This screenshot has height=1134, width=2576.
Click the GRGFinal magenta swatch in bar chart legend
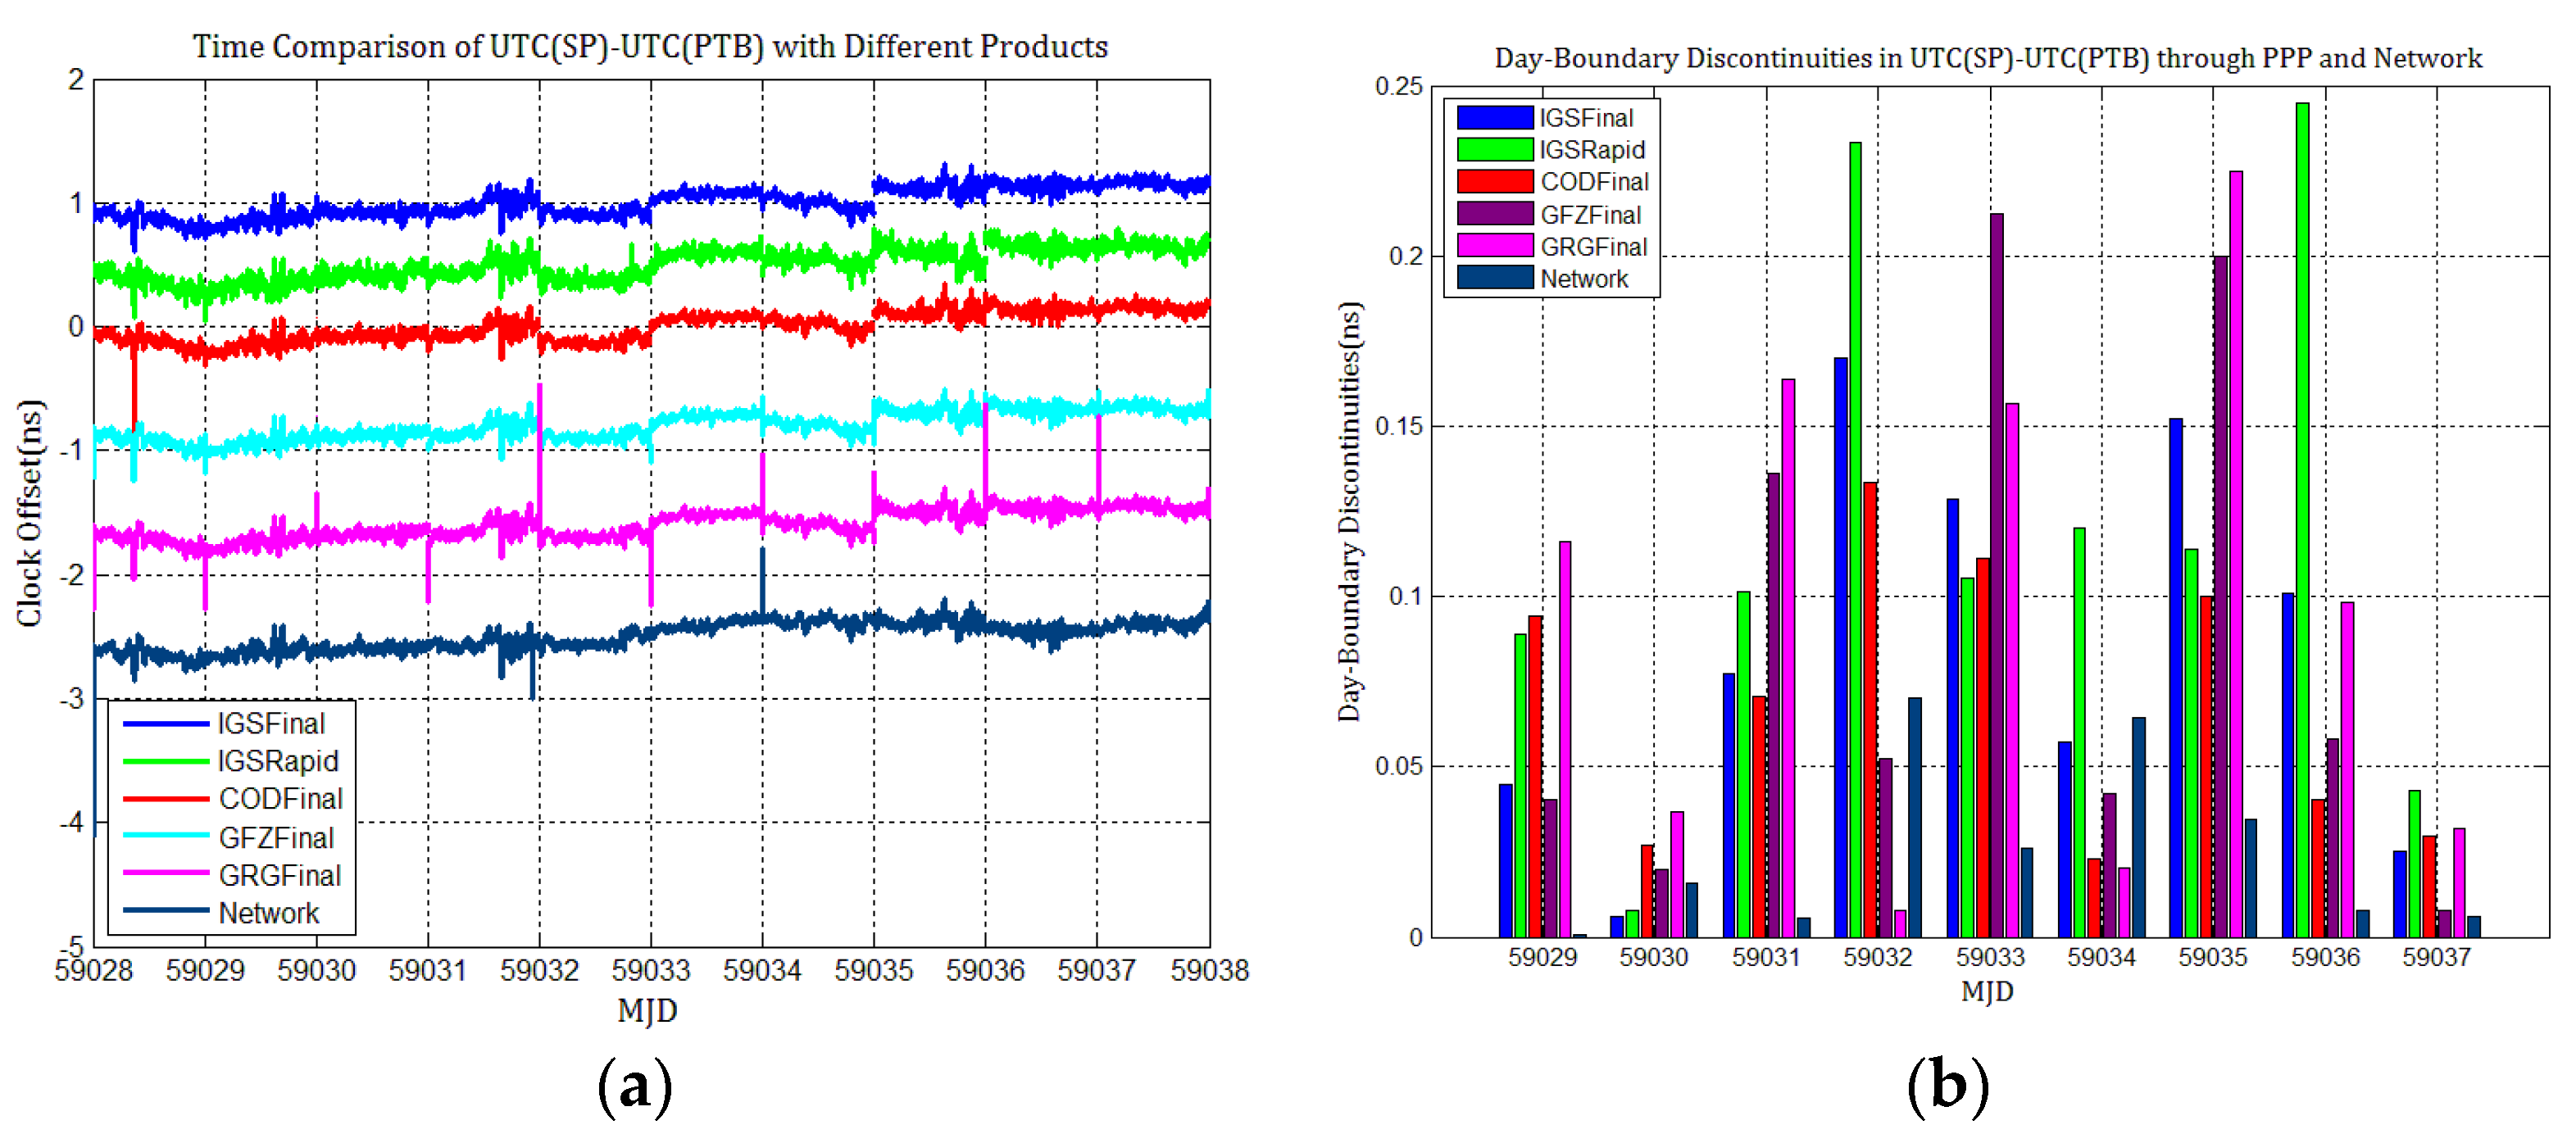(1494, 246)
